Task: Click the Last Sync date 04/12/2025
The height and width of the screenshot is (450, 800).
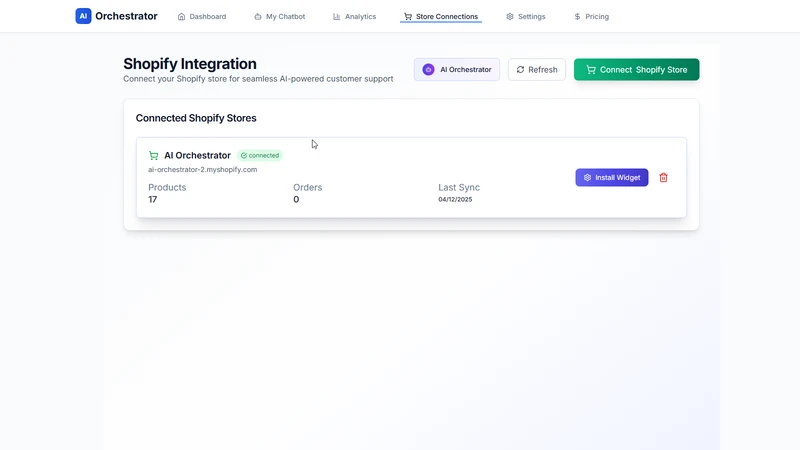Action: point(455,199)
